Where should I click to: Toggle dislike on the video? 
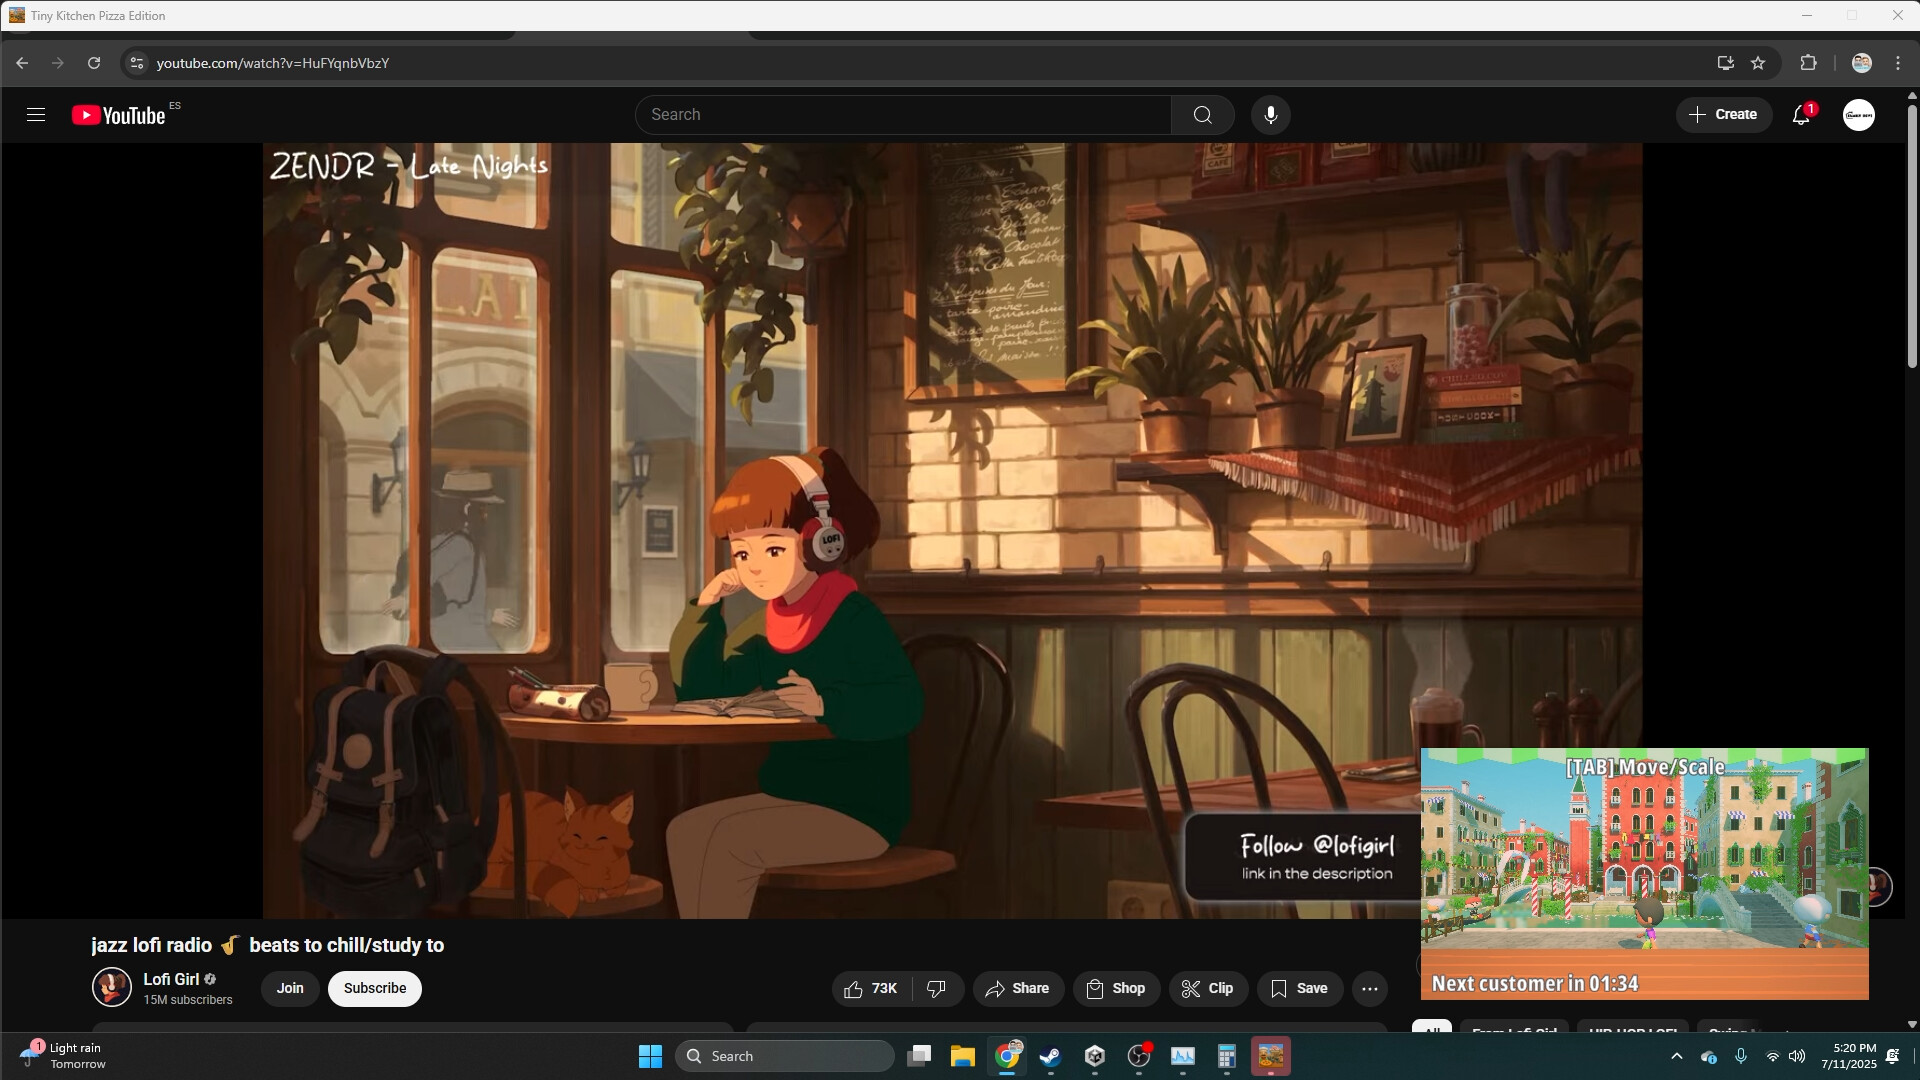point(937,988)
